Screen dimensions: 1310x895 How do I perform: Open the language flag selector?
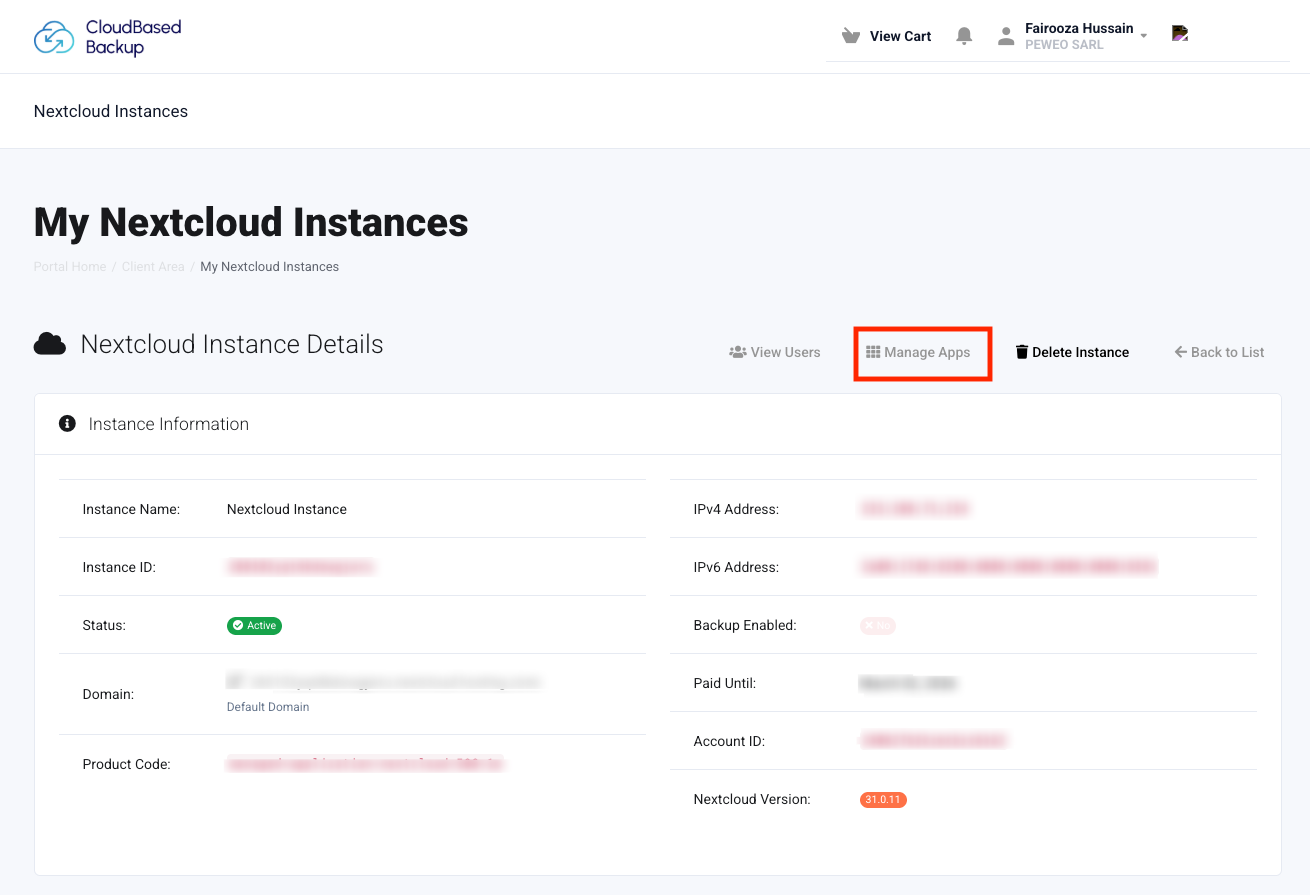[x=1180, y=33]
